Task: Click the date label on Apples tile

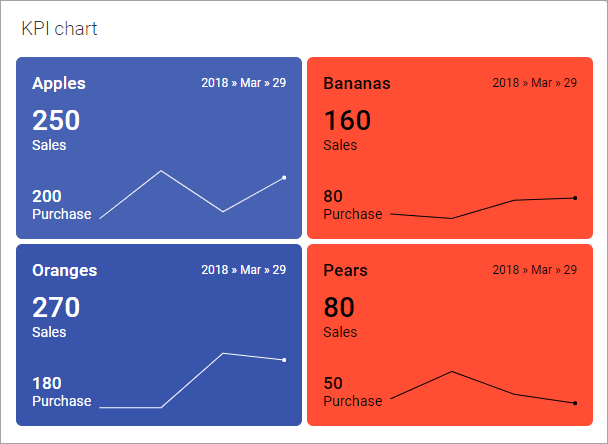Action: (243, 82)
